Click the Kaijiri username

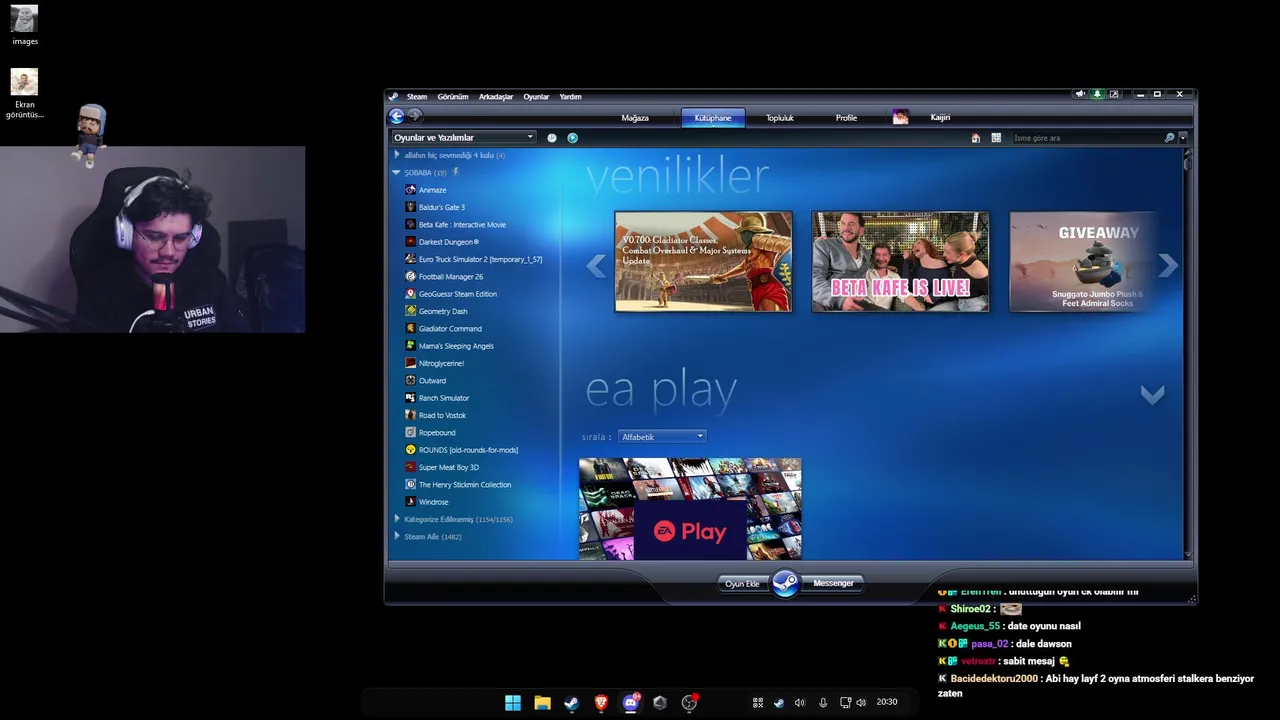(x=940, y=118)
